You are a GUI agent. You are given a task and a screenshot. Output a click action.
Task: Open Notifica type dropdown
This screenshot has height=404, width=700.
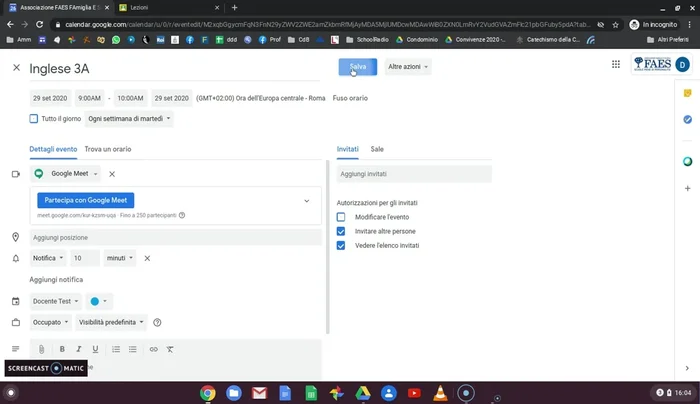coord(48,258)
